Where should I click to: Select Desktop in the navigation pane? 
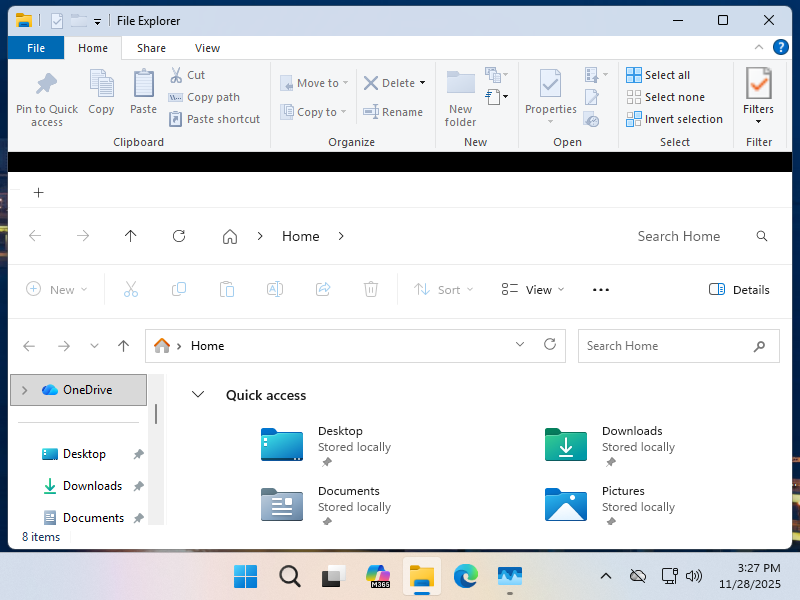click(x=84, y=454)
